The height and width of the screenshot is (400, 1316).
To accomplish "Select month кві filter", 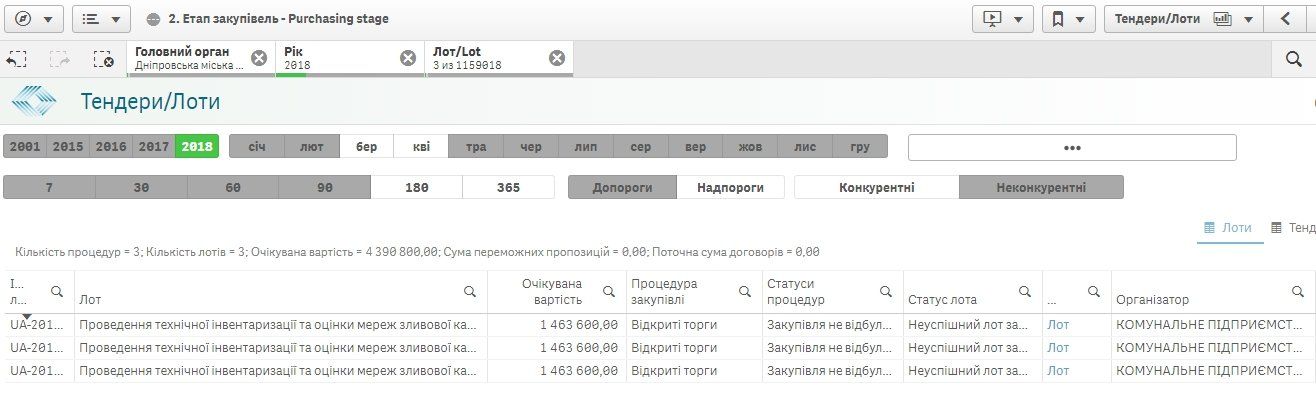I will [421, 147].
